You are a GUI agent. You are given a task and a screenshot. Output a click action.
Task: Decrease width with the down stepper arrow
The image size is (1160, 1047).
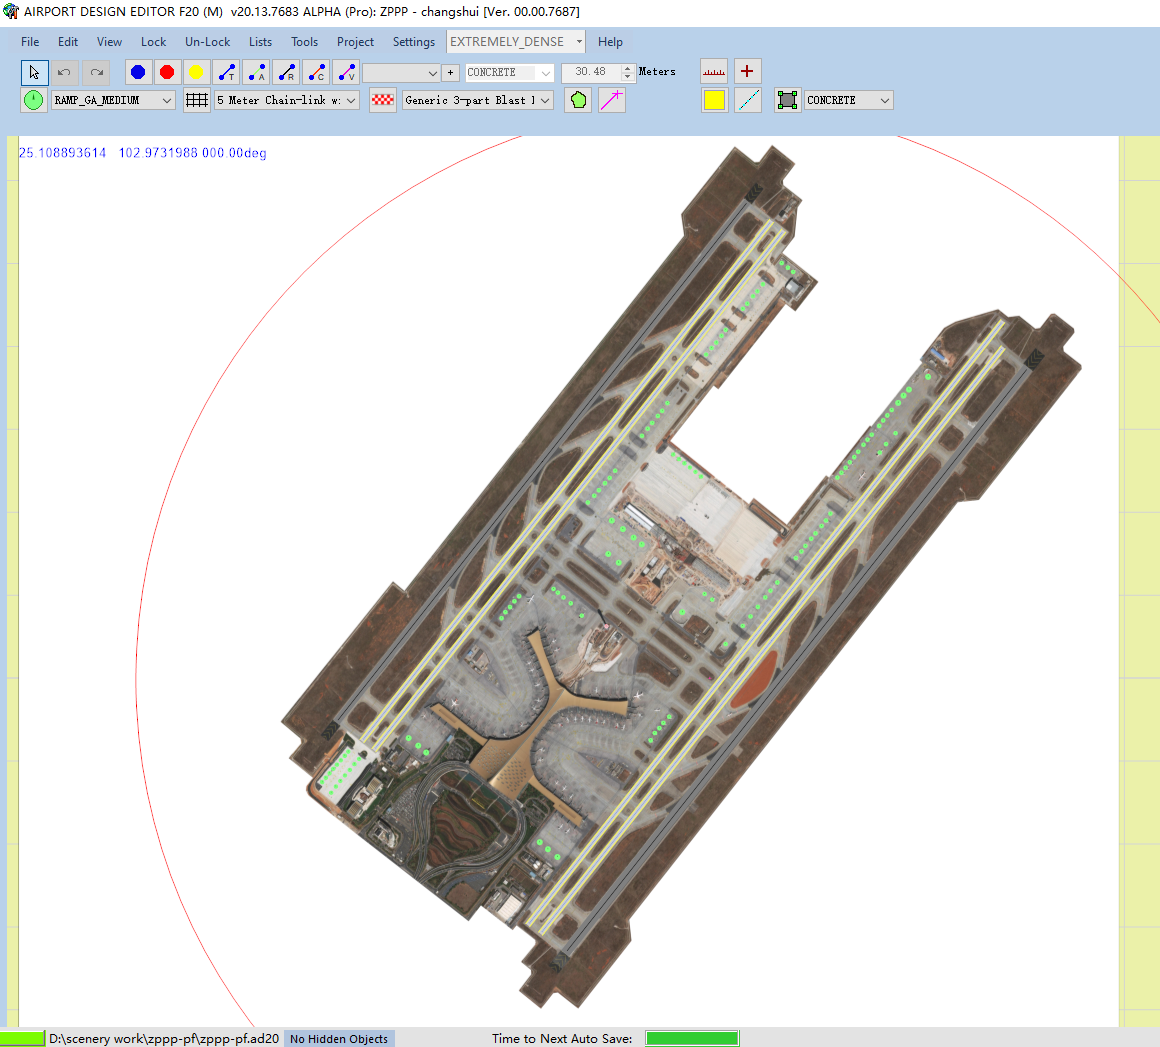pos(628,77)
